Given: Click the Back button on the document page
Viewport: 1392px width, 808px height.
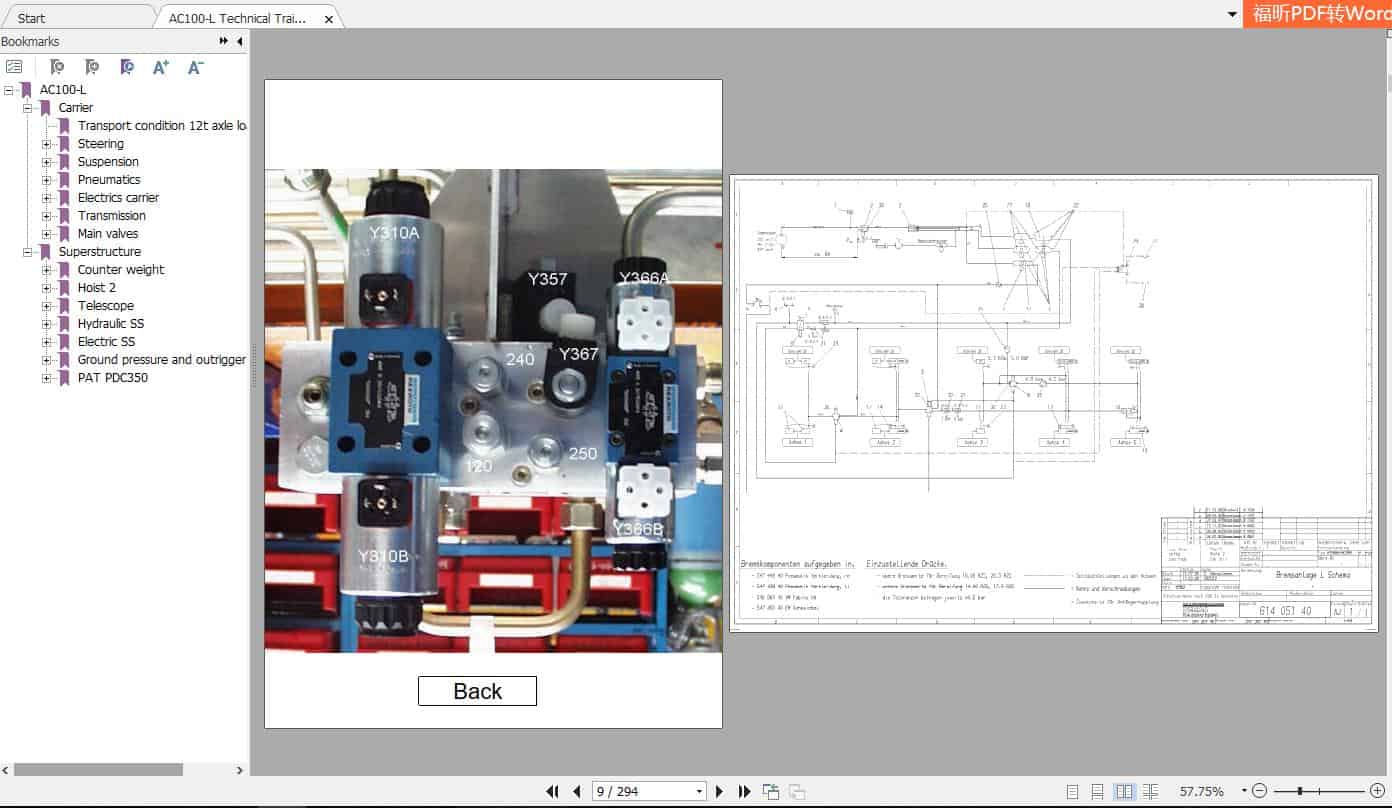Looking at the screenshot, I should coord(477,690).
